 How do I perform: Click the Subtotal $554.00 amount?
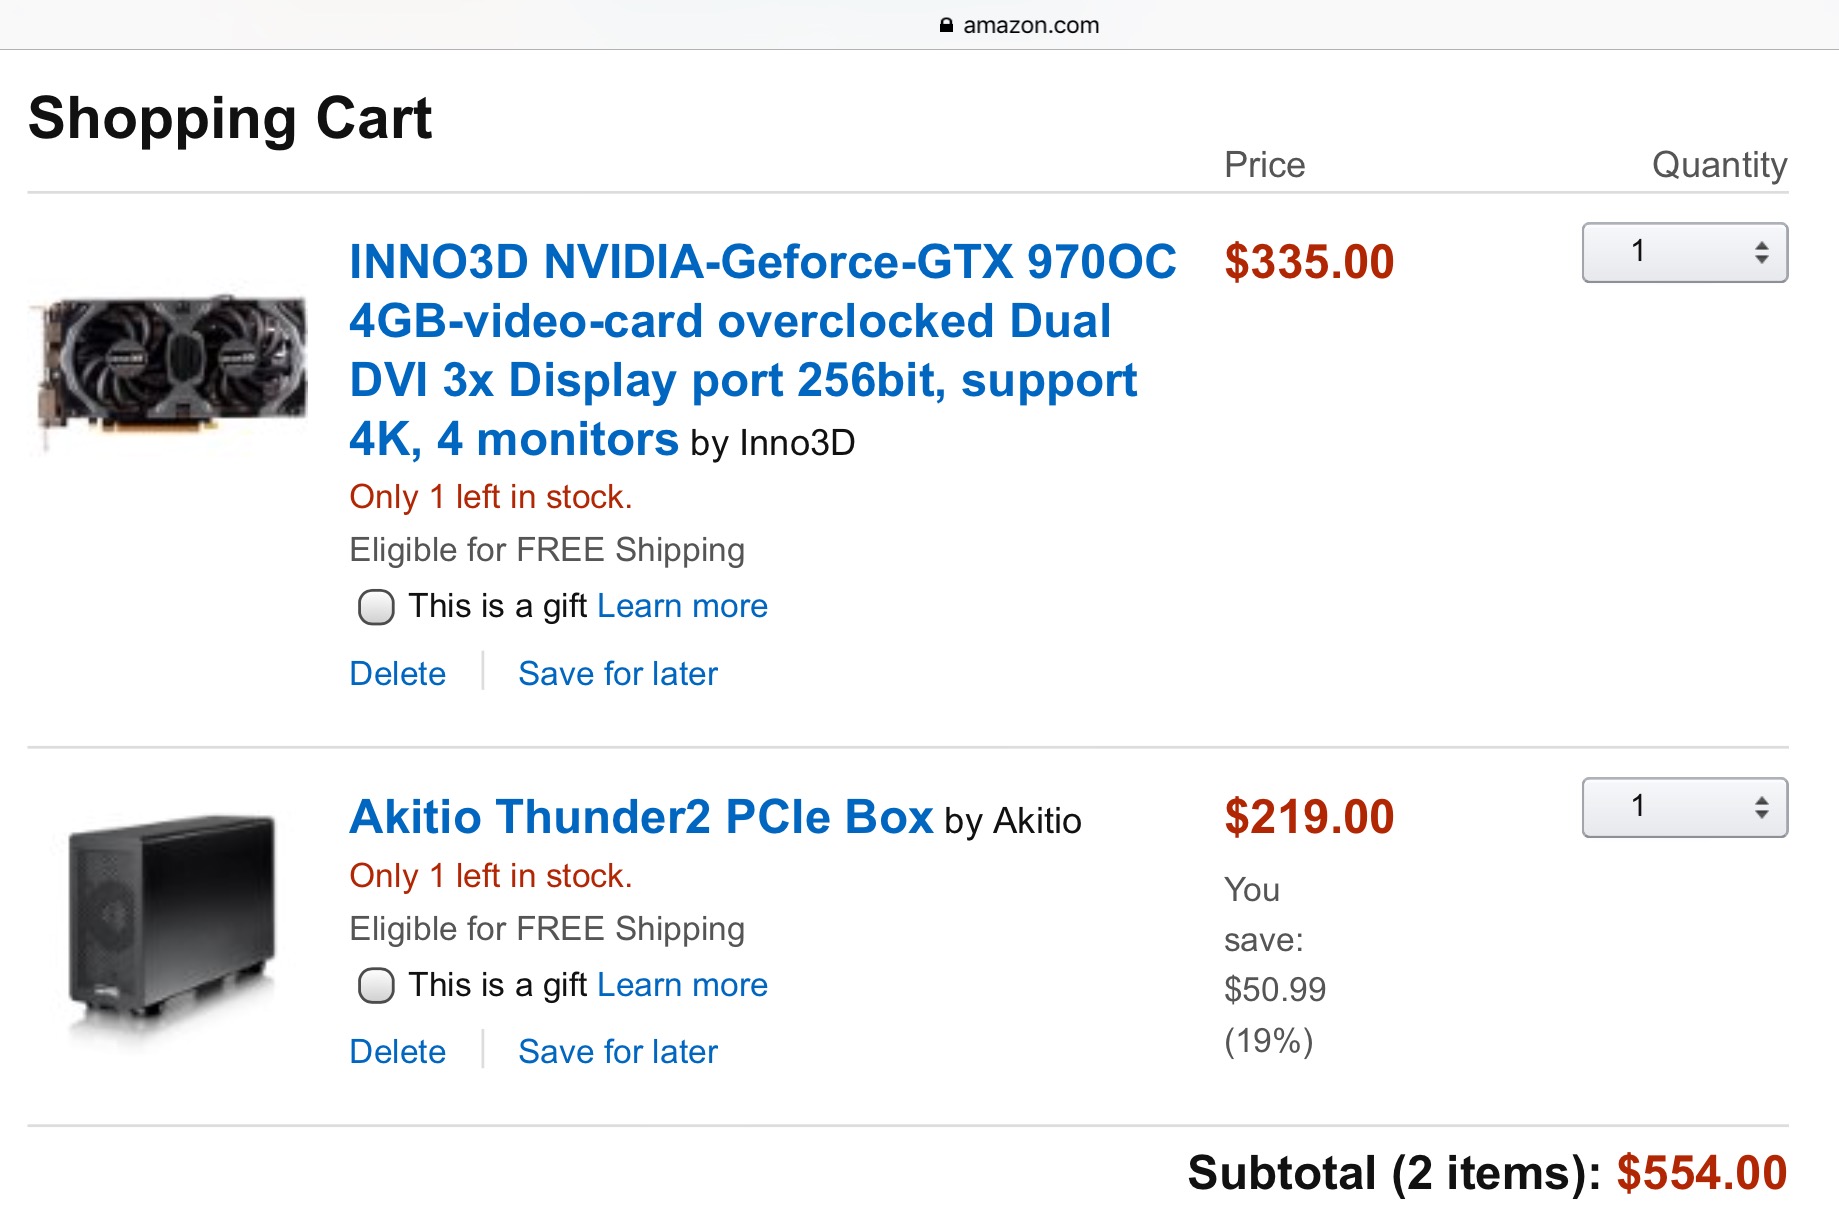(1701, 1173)
